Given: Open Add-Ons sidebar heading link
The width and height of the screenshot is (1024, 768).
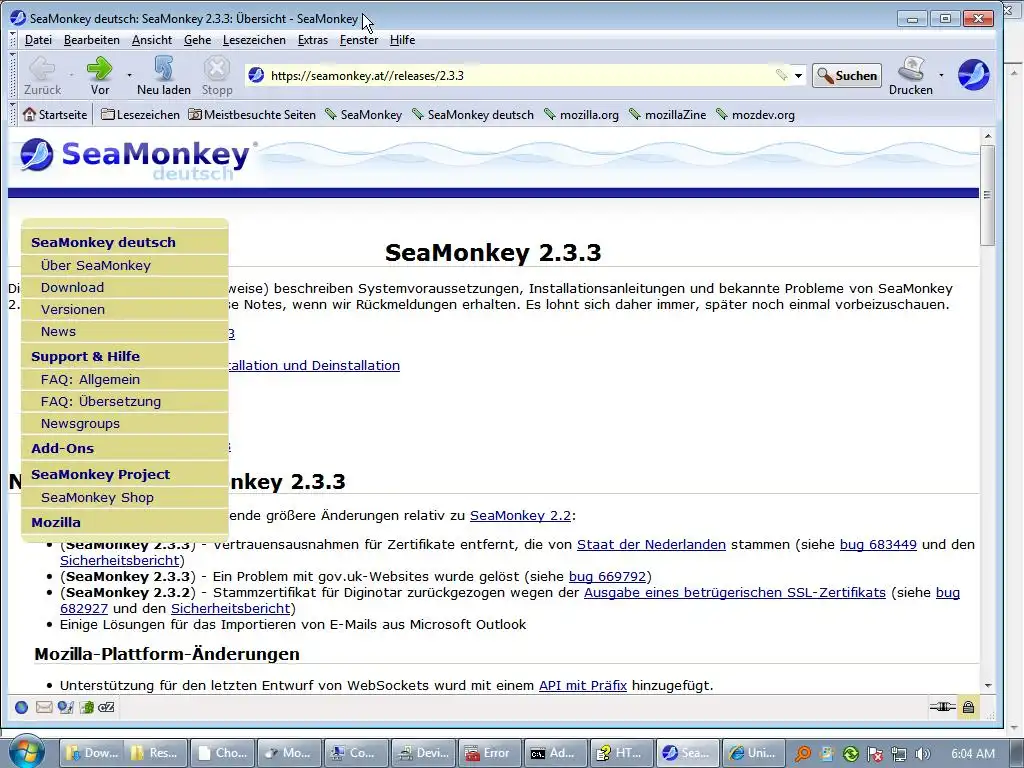Looking at the screenshot, I should coord(63,449).
